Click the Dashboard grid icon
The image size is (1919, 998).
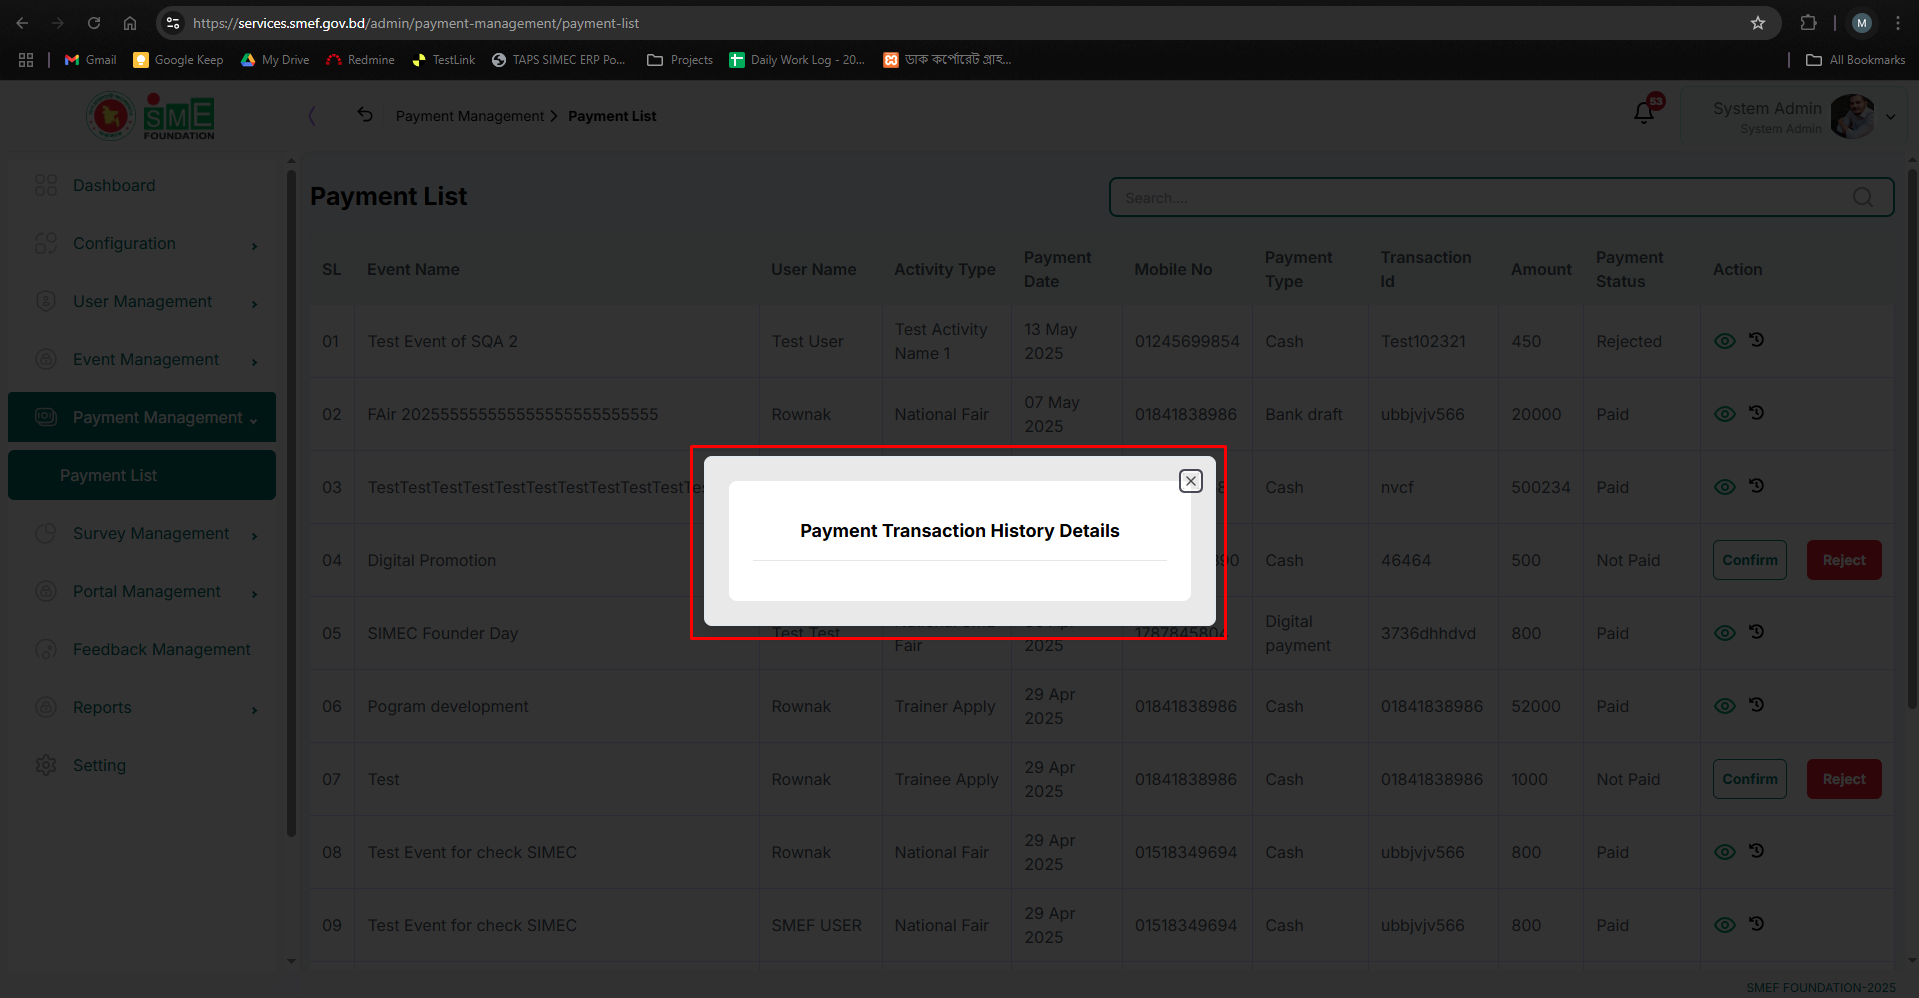point(46,185)
